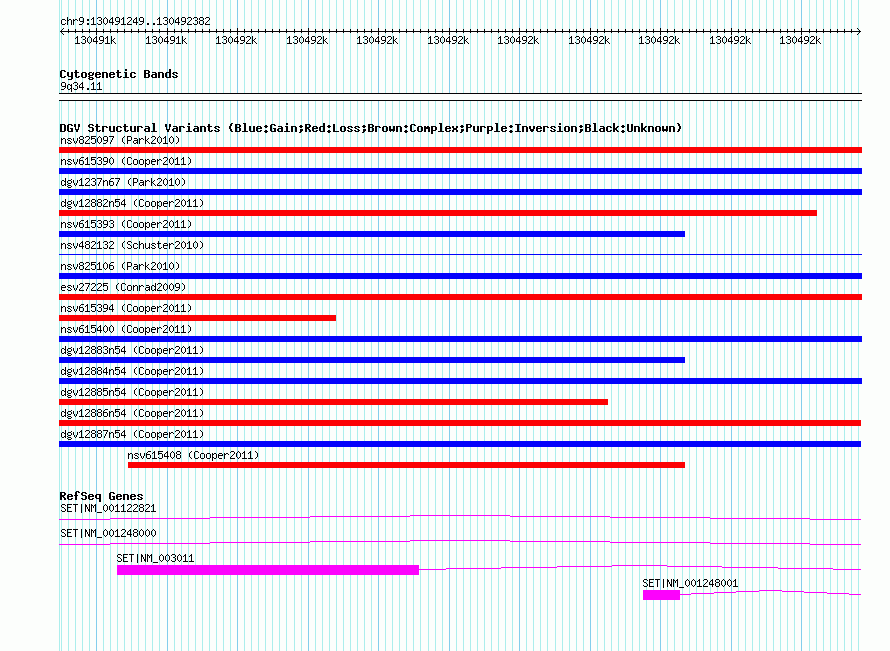This screenshot has height=651, width=890.
Task: Click variant label nsv615394 (Cooper2011)
Action: tap(126, 308)
